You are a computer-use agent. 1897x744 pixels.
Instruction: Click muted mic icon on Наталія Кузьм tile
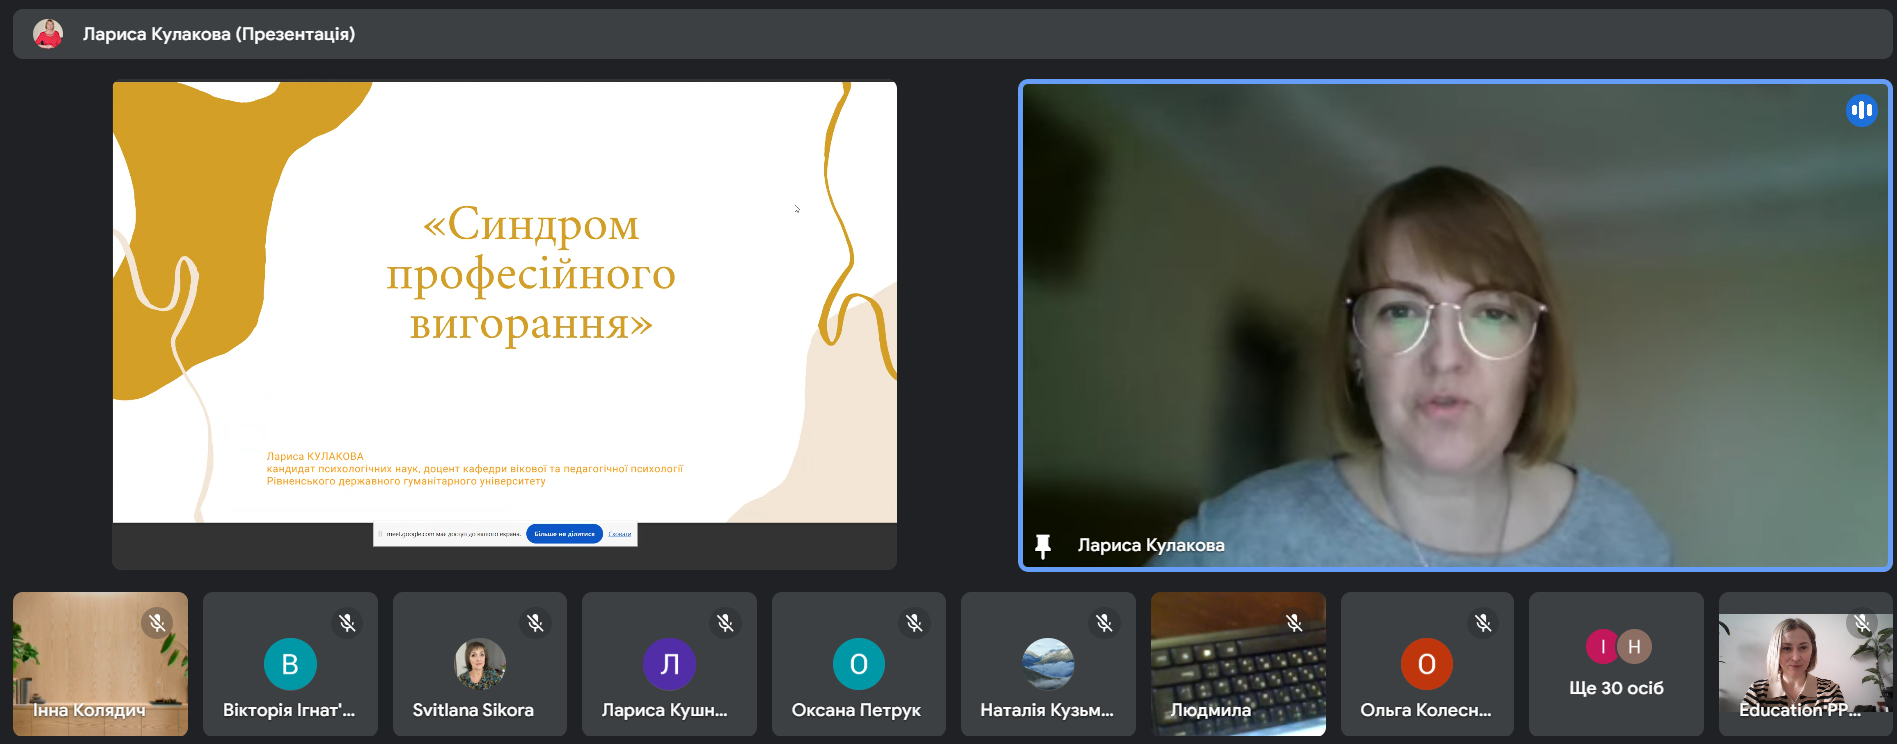(1104, 623)
